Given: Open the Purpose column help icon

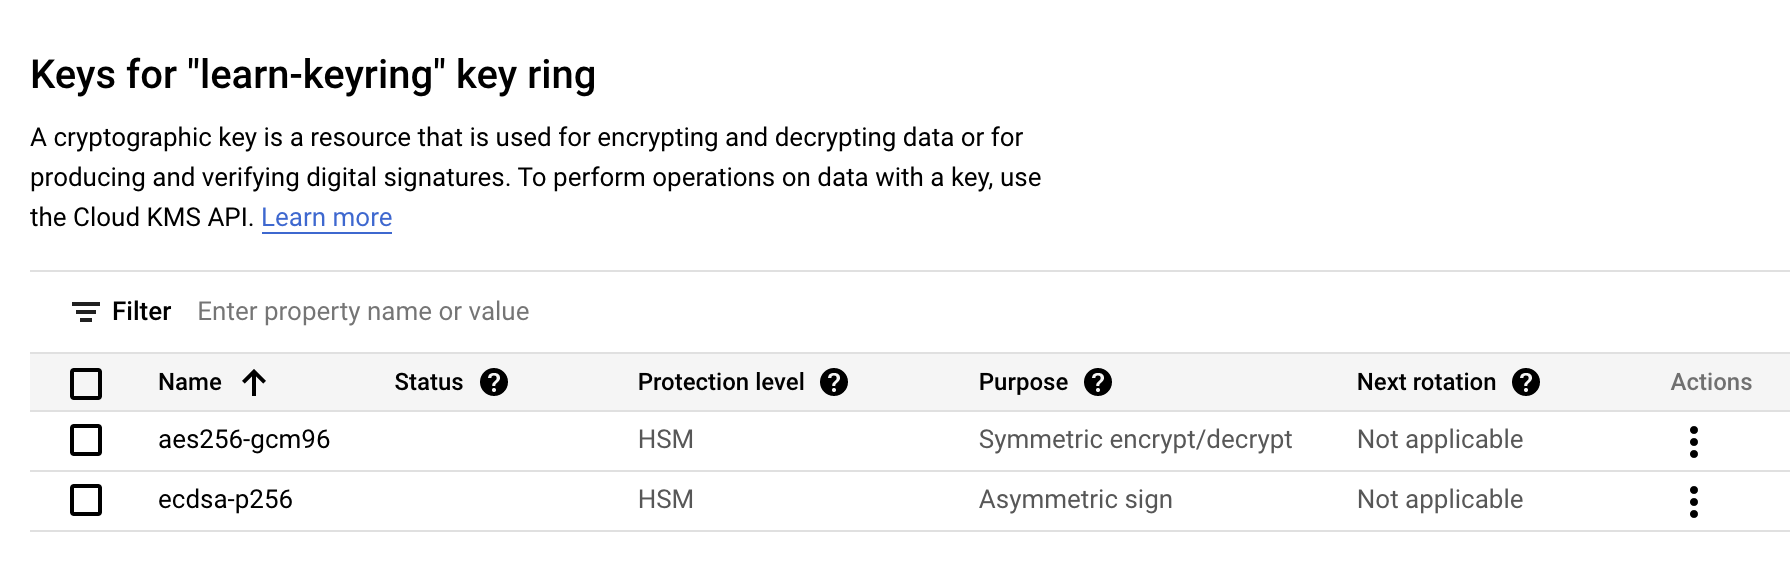Looking at the screenshot, I should tap(1098, 382).
